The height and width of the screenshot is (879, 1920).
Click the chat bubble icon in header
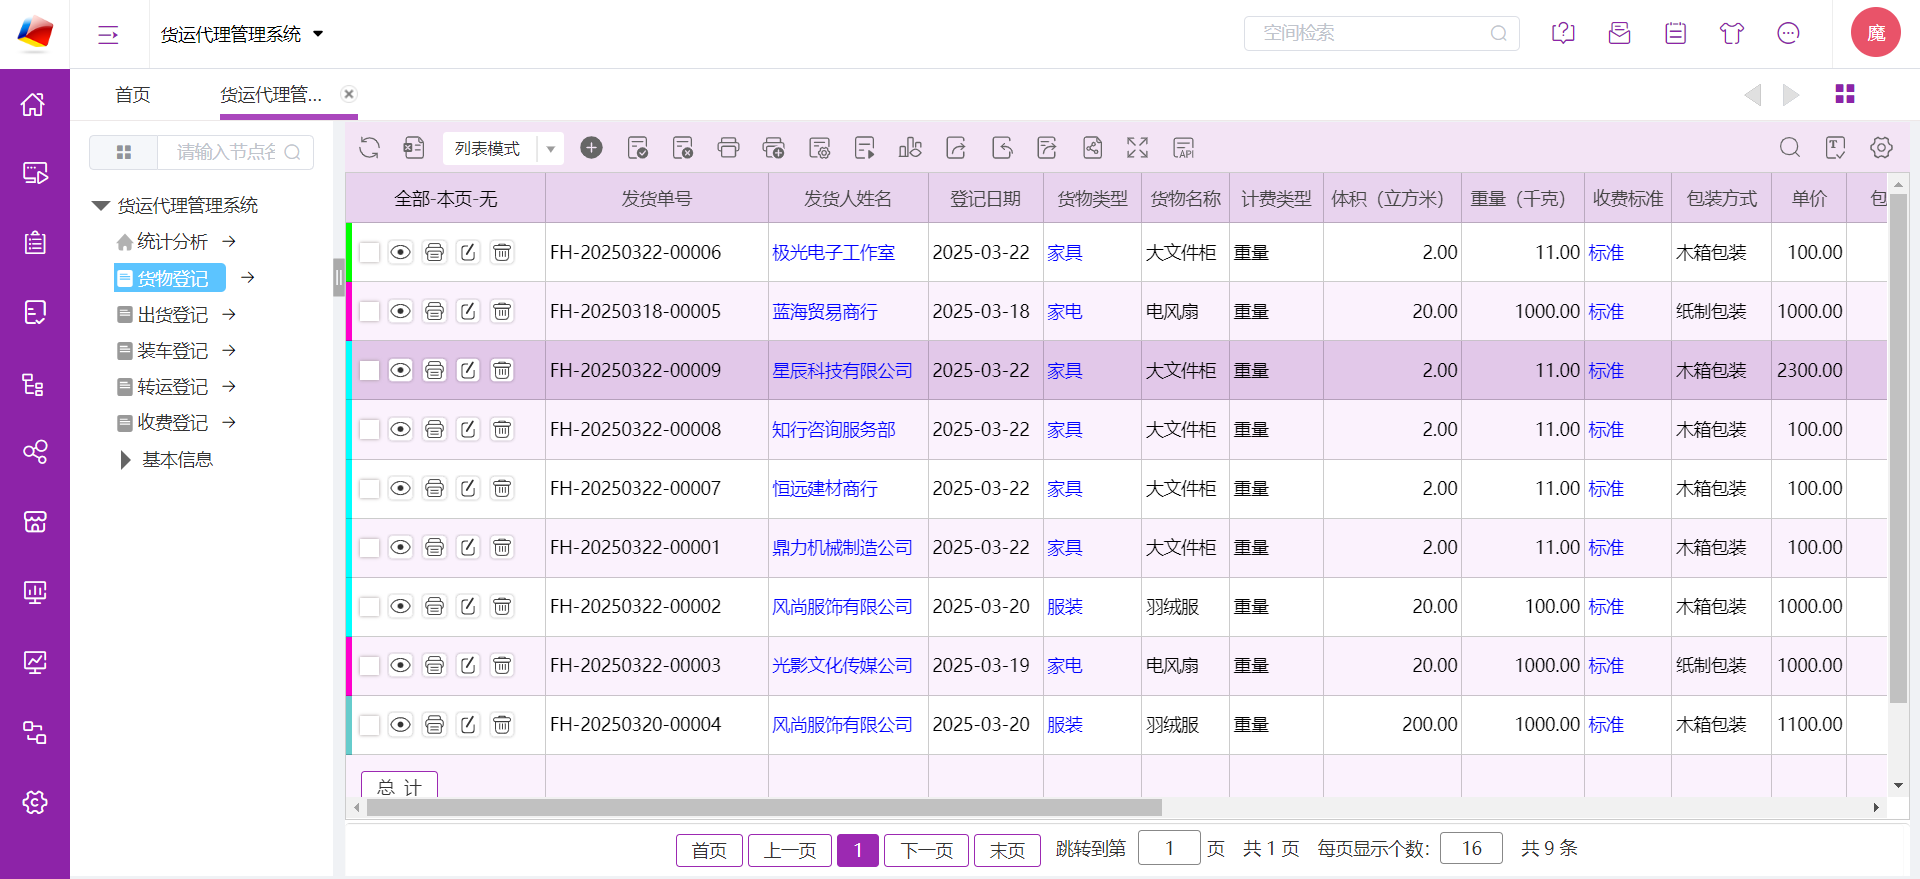1788,33
